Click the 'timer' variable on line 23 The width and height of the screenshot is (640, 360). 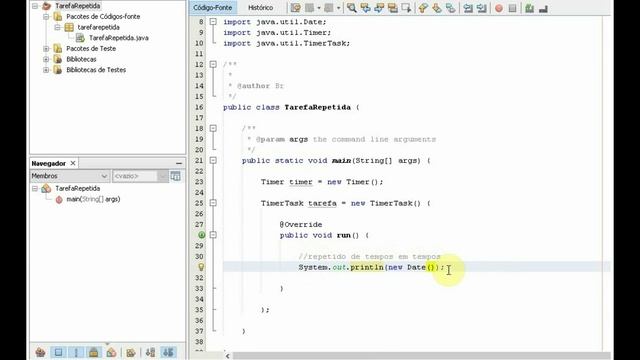(300, 182)
